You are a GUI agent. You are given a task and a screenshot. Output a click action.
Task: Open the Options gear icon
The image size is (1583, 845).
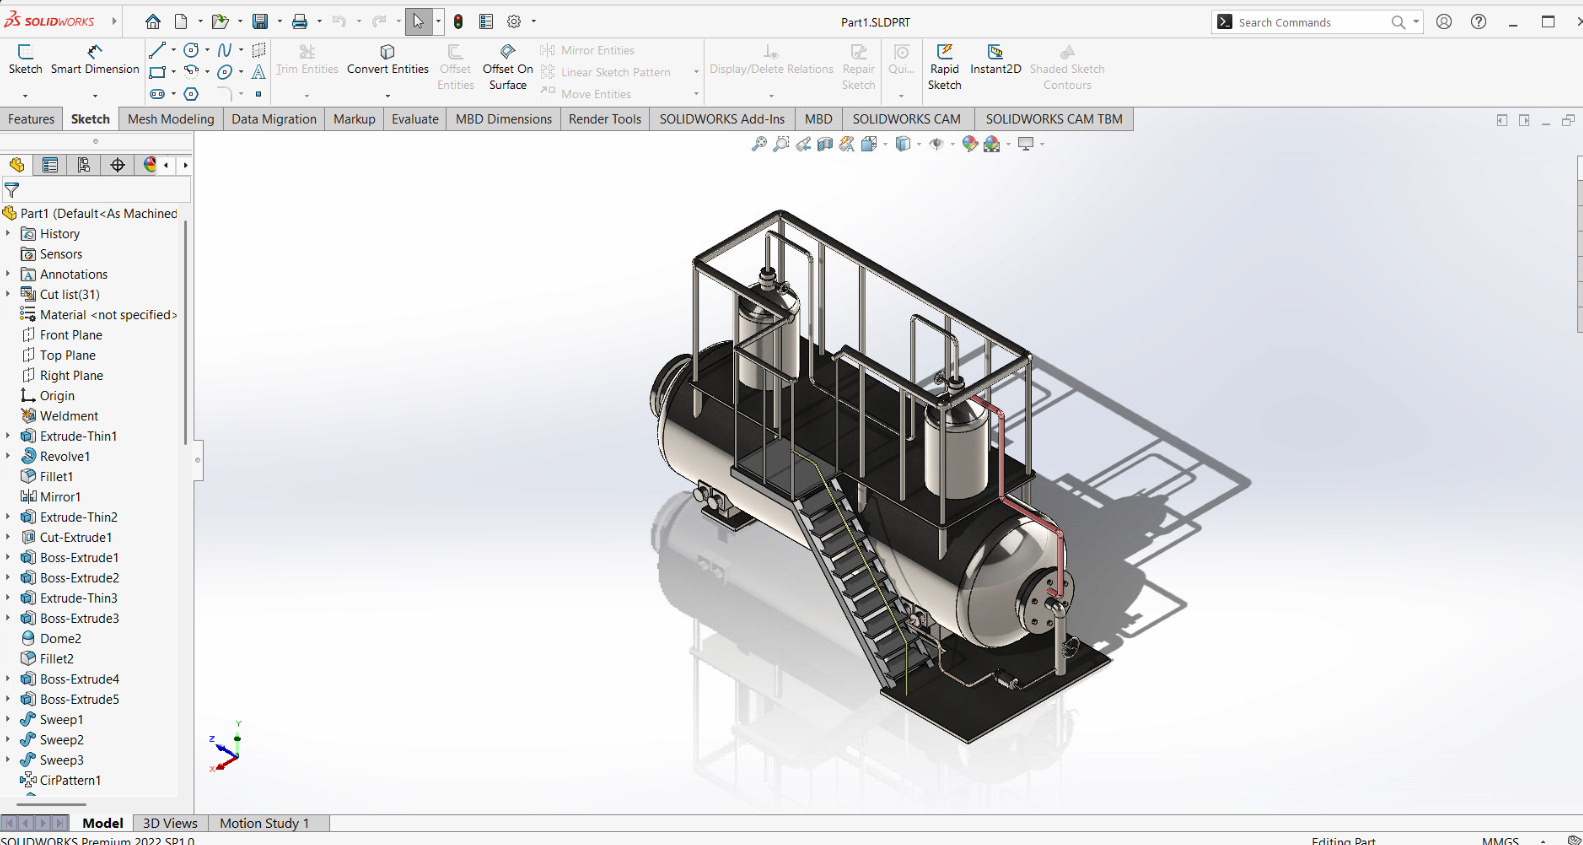[514, 21]
